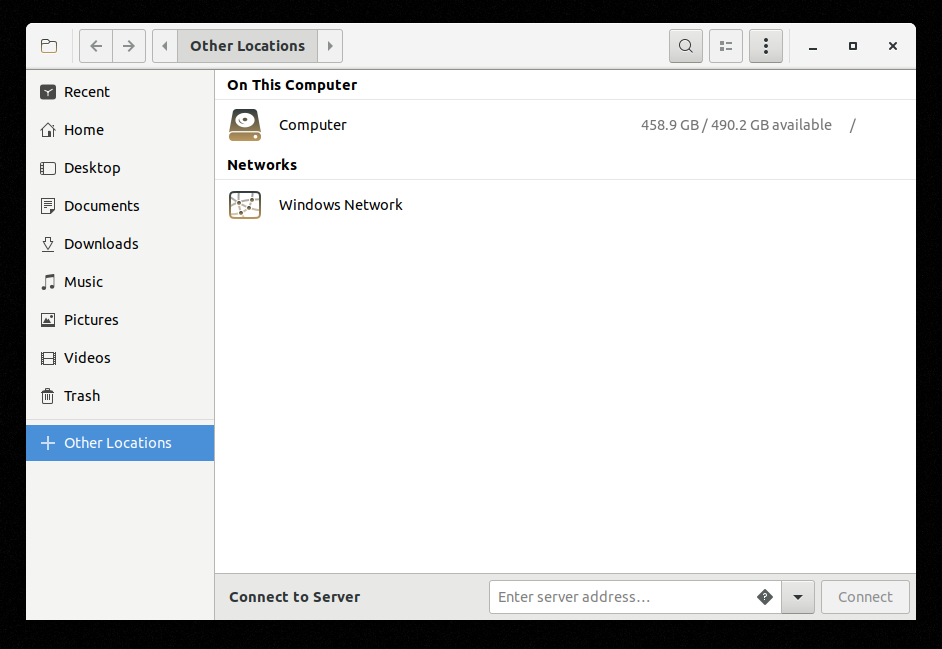
Task: Select Pictures in the sidebar
Action: pyautogui.click(x=120, y=320)
